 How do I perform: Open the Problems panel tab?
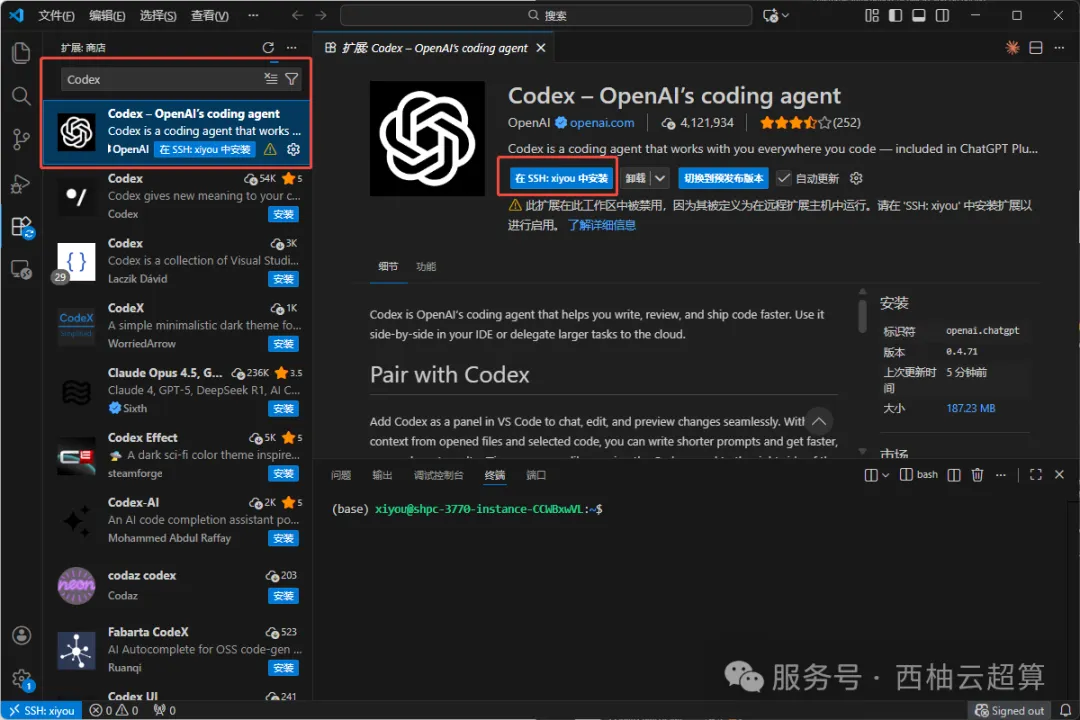click(340, 475)
